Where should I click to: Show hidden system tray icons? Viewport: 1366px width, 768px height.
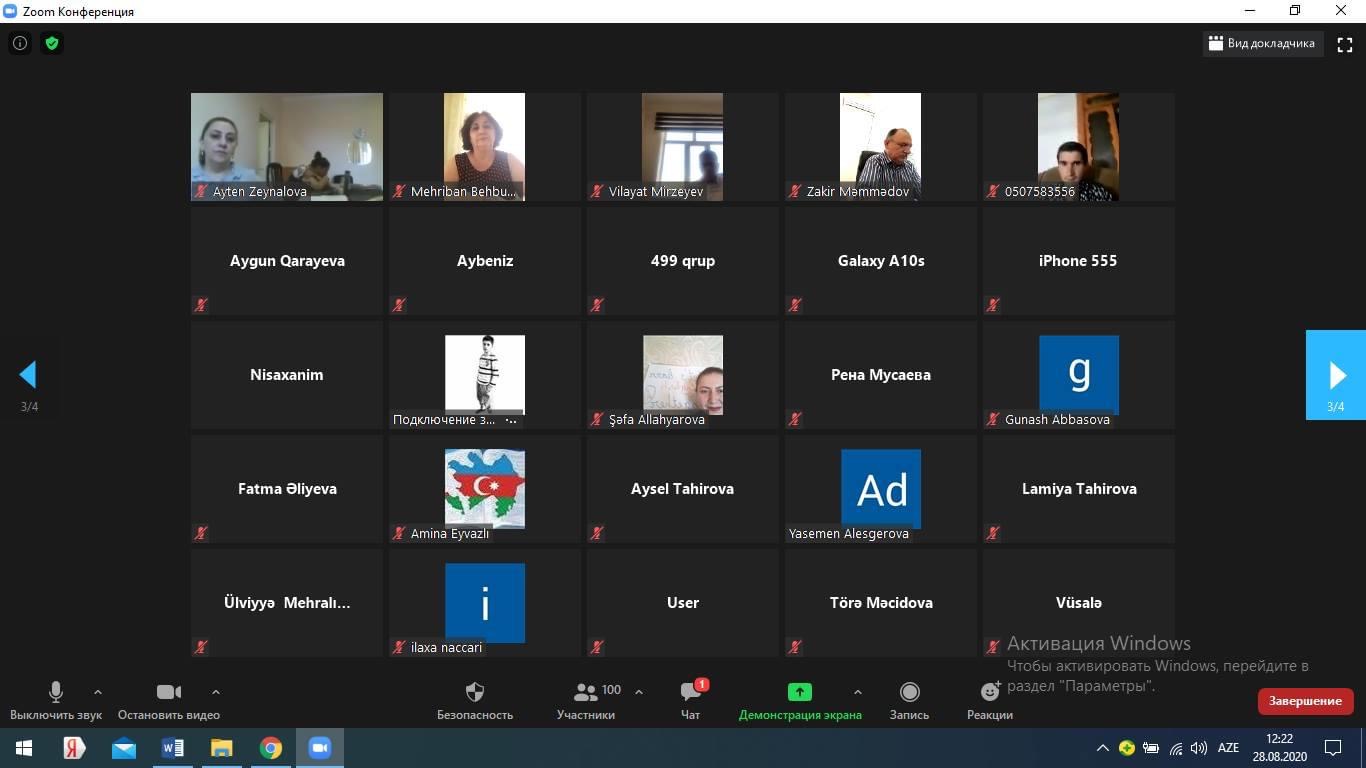click(1103, 748)
